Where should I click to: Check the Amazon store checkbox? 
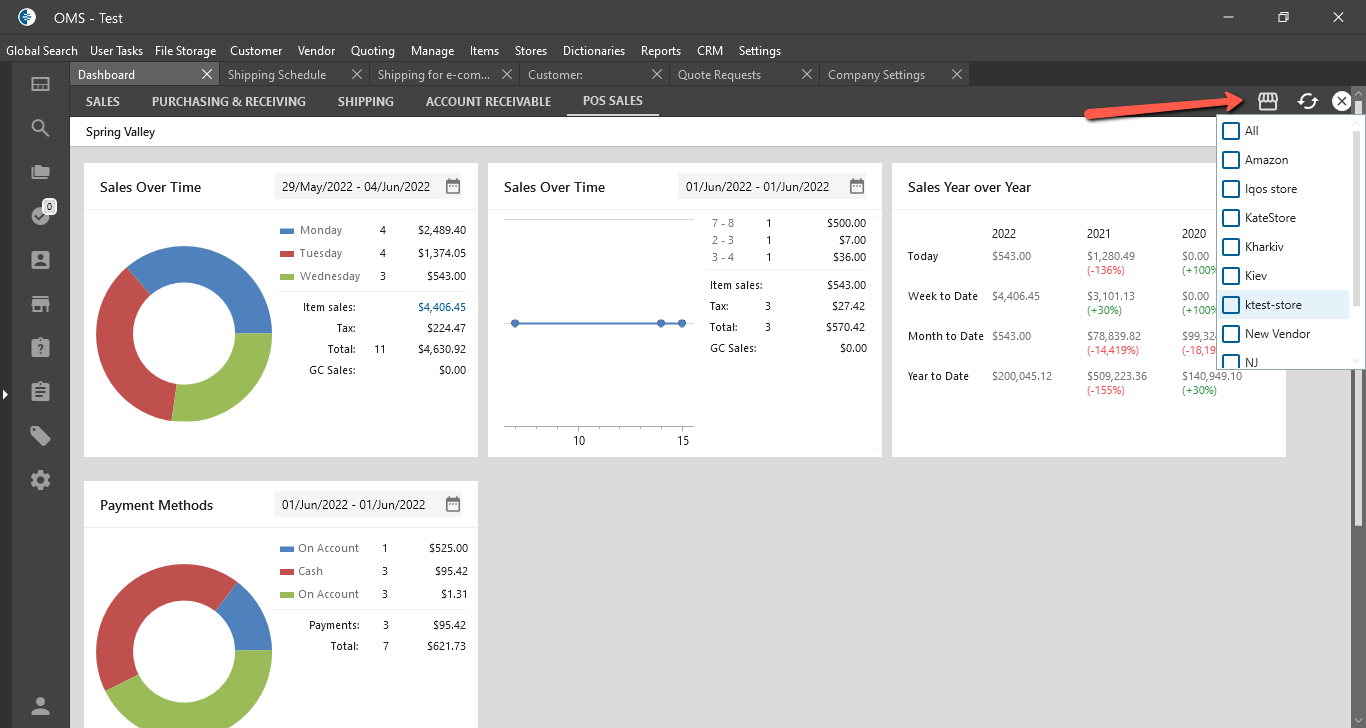click(x=1231, y=160)
